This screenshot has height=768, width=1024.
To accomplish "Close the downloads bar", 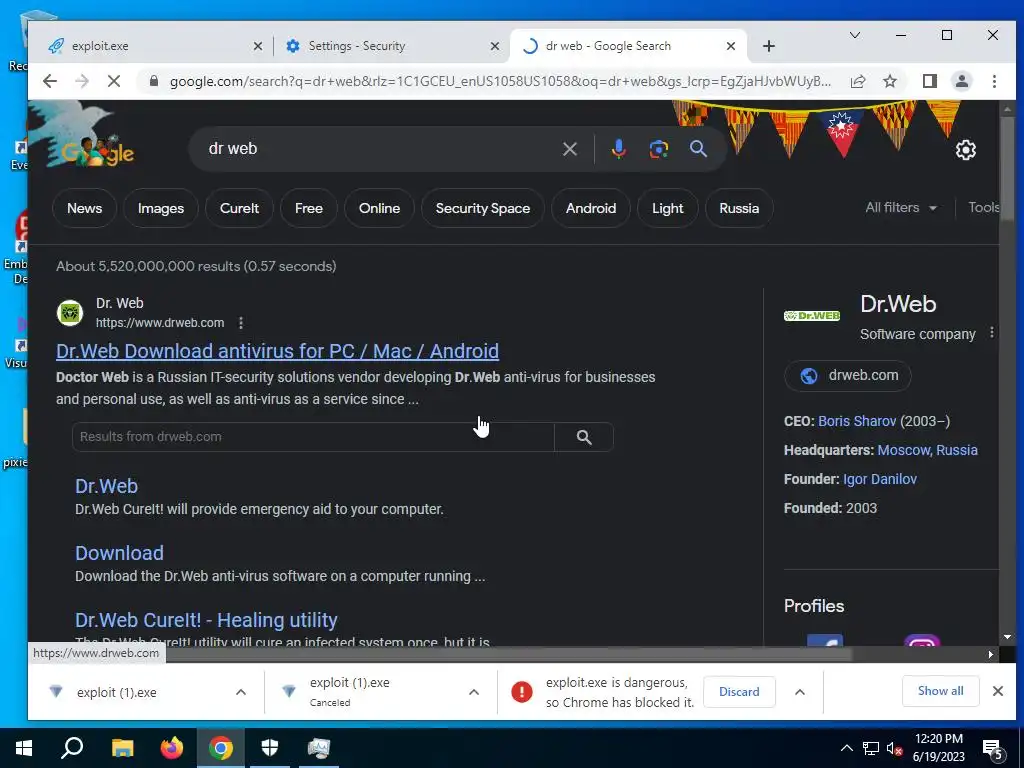I will (997, 691).
